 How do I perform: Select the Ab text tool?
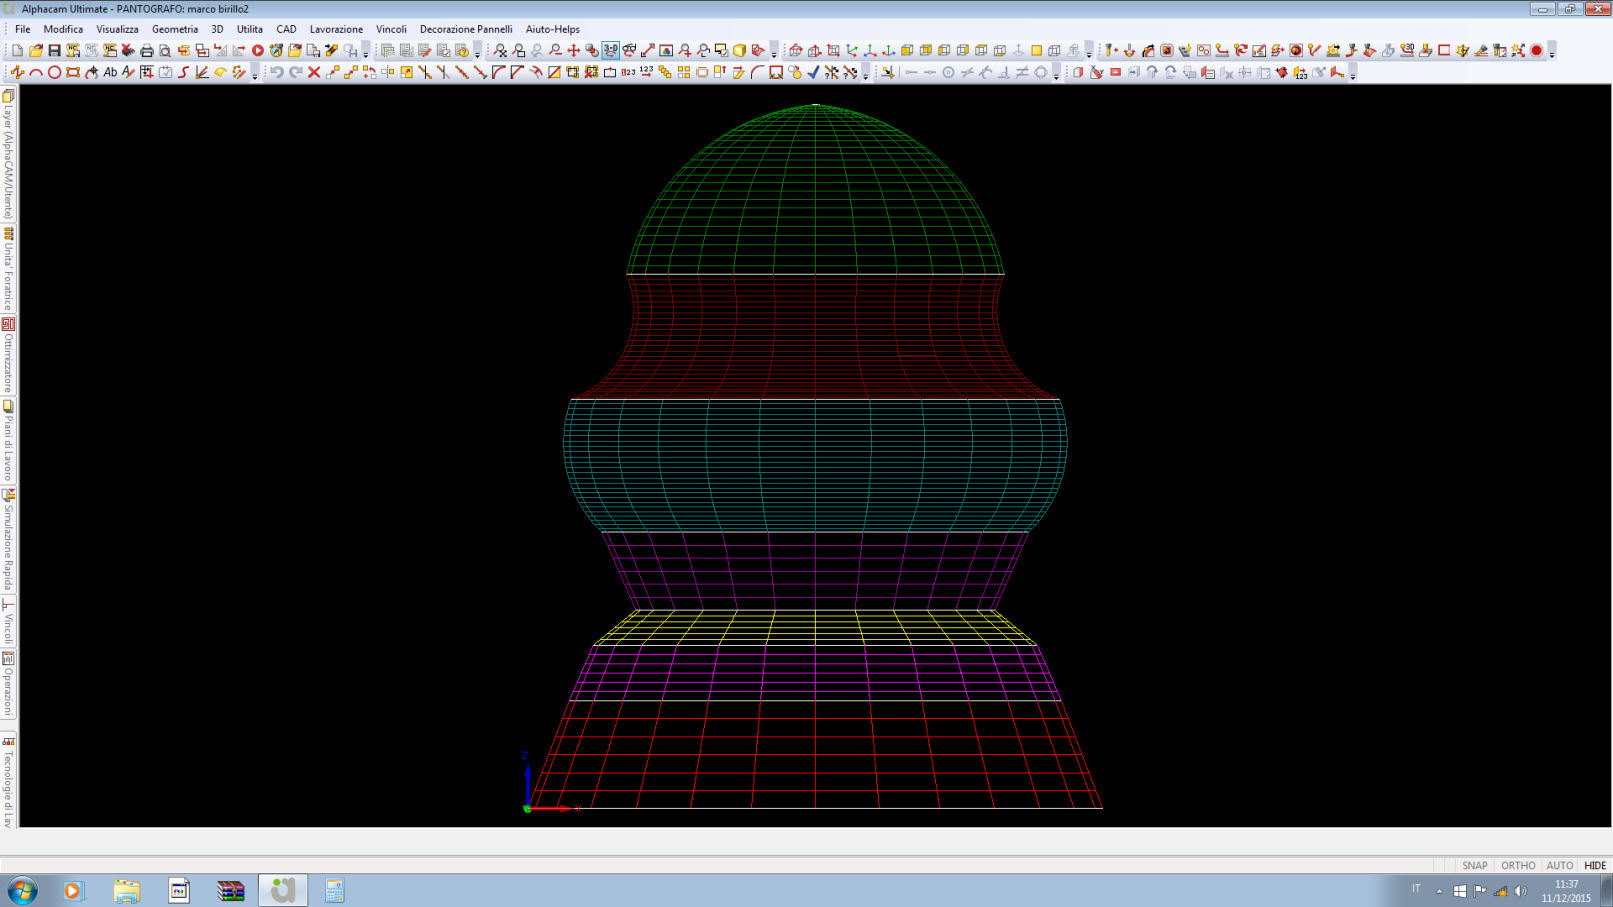110,72
